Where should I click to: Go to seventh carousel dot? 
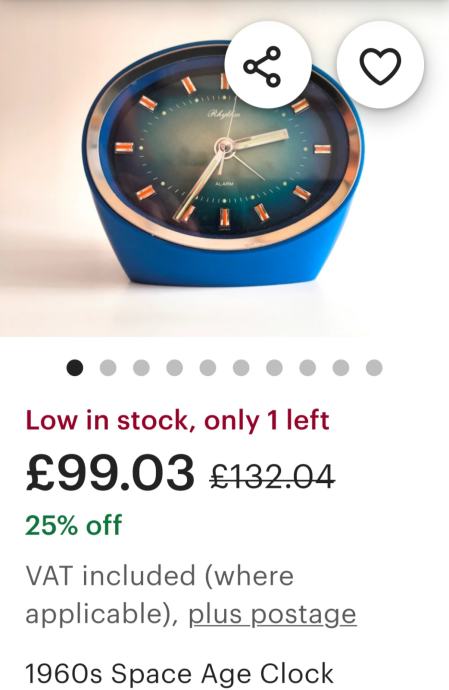[274, 367]
